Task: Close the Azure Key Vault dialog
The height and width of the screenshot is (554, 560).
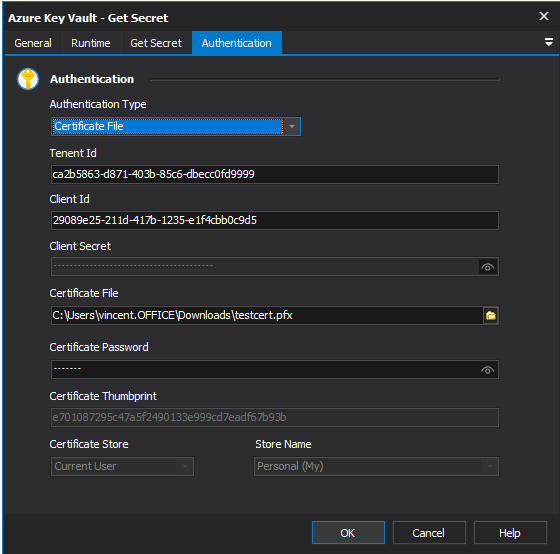Action: [544, 16]
